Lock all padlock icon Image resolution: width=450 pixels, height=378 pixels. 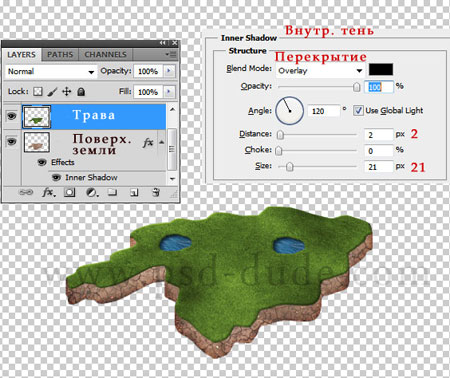click(81, 91)
